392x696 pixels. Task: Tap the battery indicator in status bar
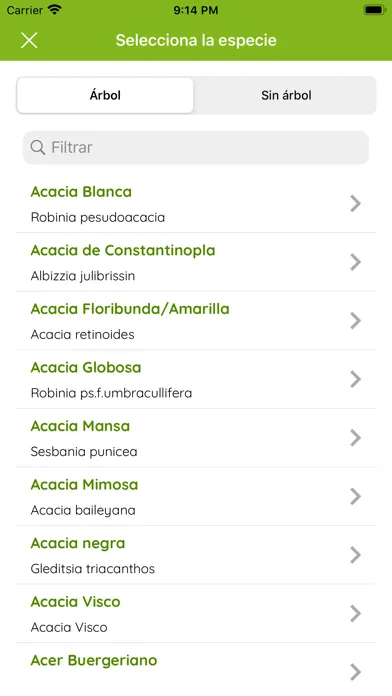(375, 10)
